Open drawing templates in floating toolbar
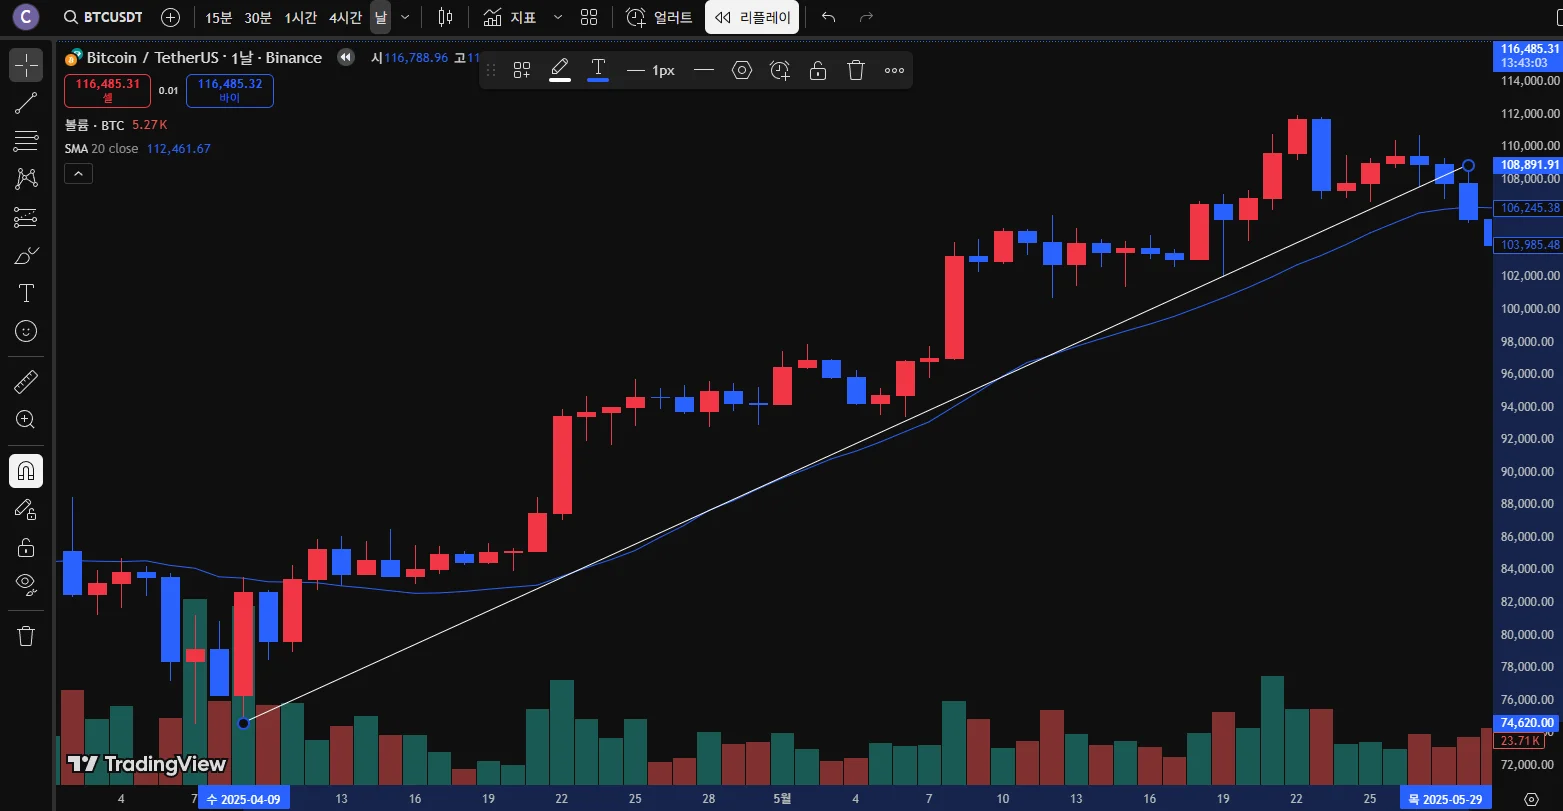The height and width of the screenshot is (811, 1563). 522,70
